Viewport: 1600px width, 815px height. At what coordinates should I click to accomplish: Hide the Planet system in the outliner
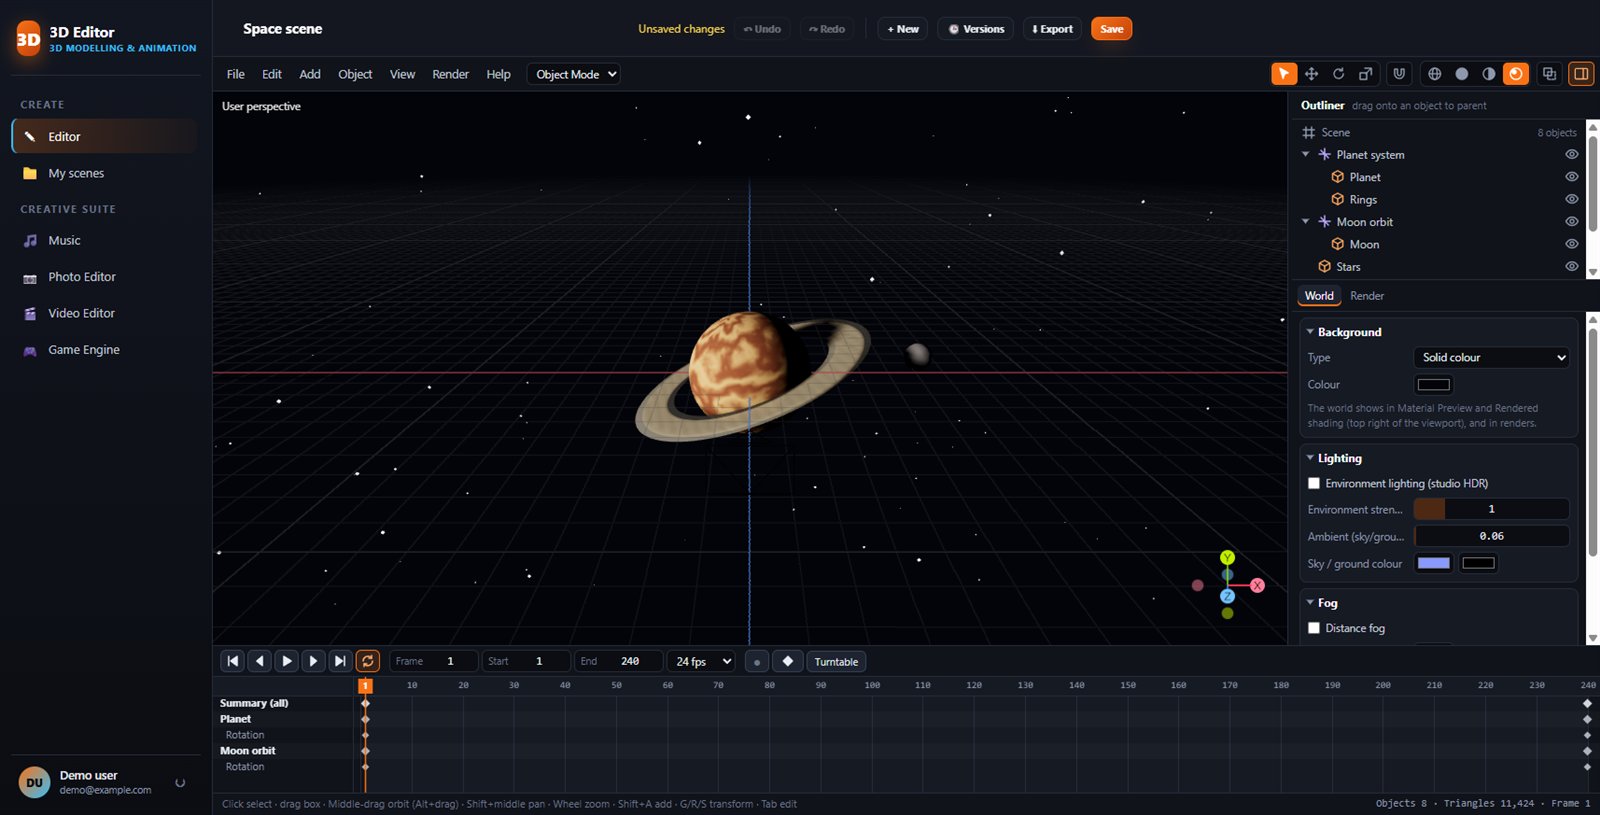(1572, 155)
